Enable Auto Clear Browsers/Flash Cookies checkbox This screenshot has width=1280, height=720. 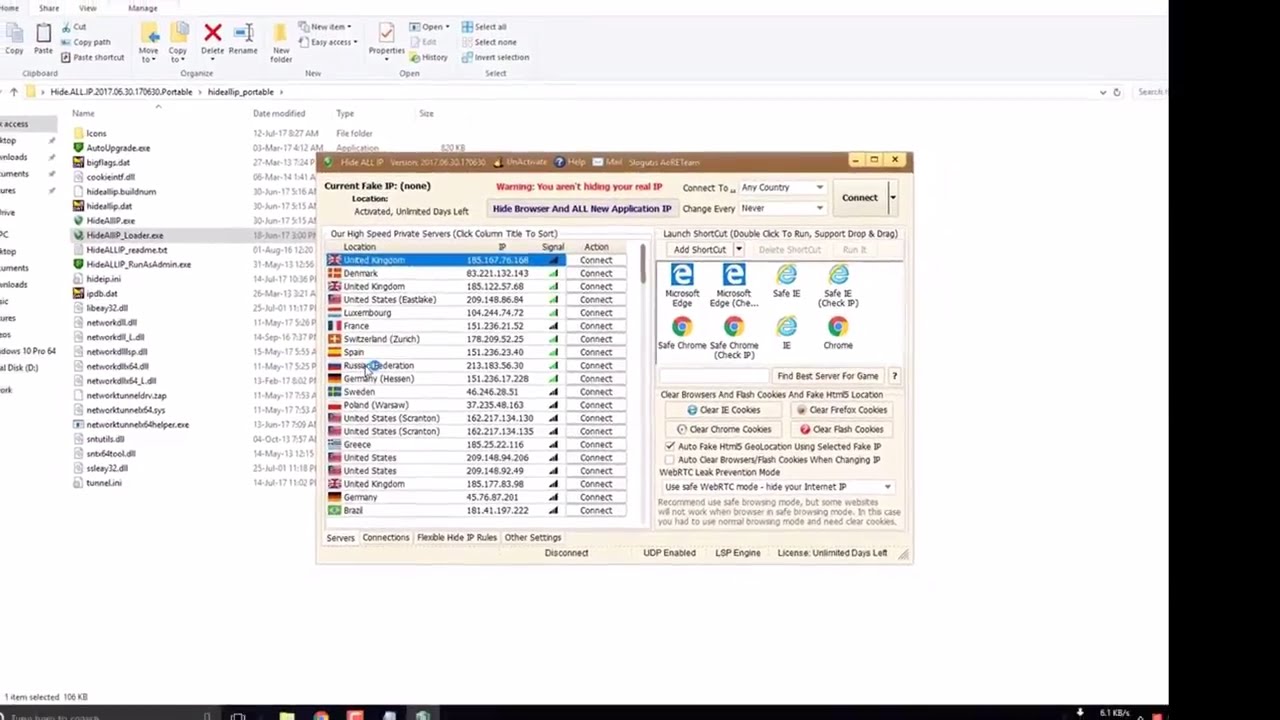point(670,459)
